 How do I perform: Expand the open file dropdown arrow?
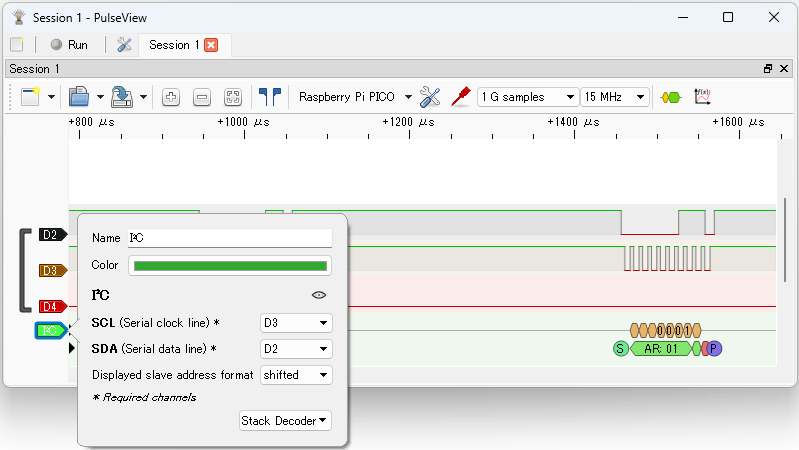click(100, 97)
